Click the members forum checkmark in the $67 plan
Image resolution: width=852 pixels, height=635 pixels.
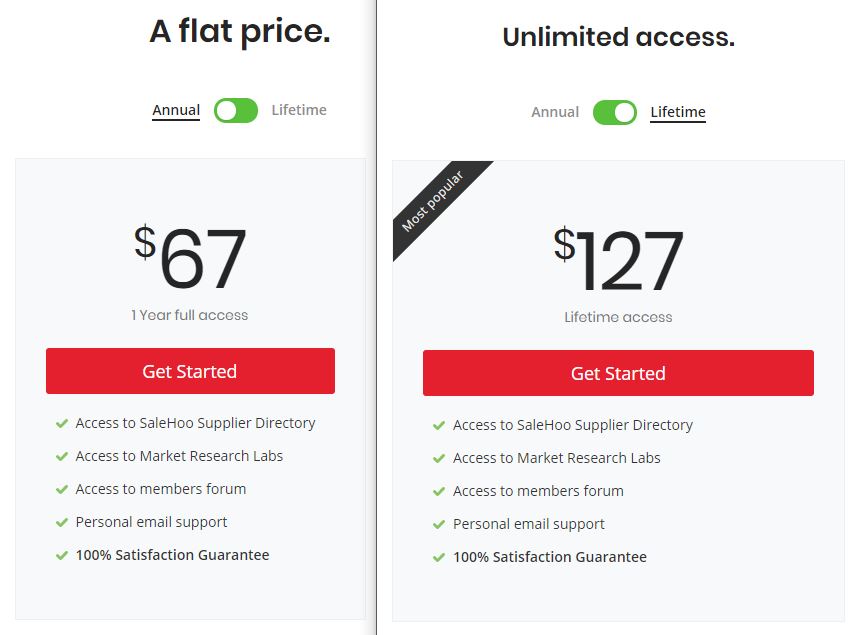[62, 490]
